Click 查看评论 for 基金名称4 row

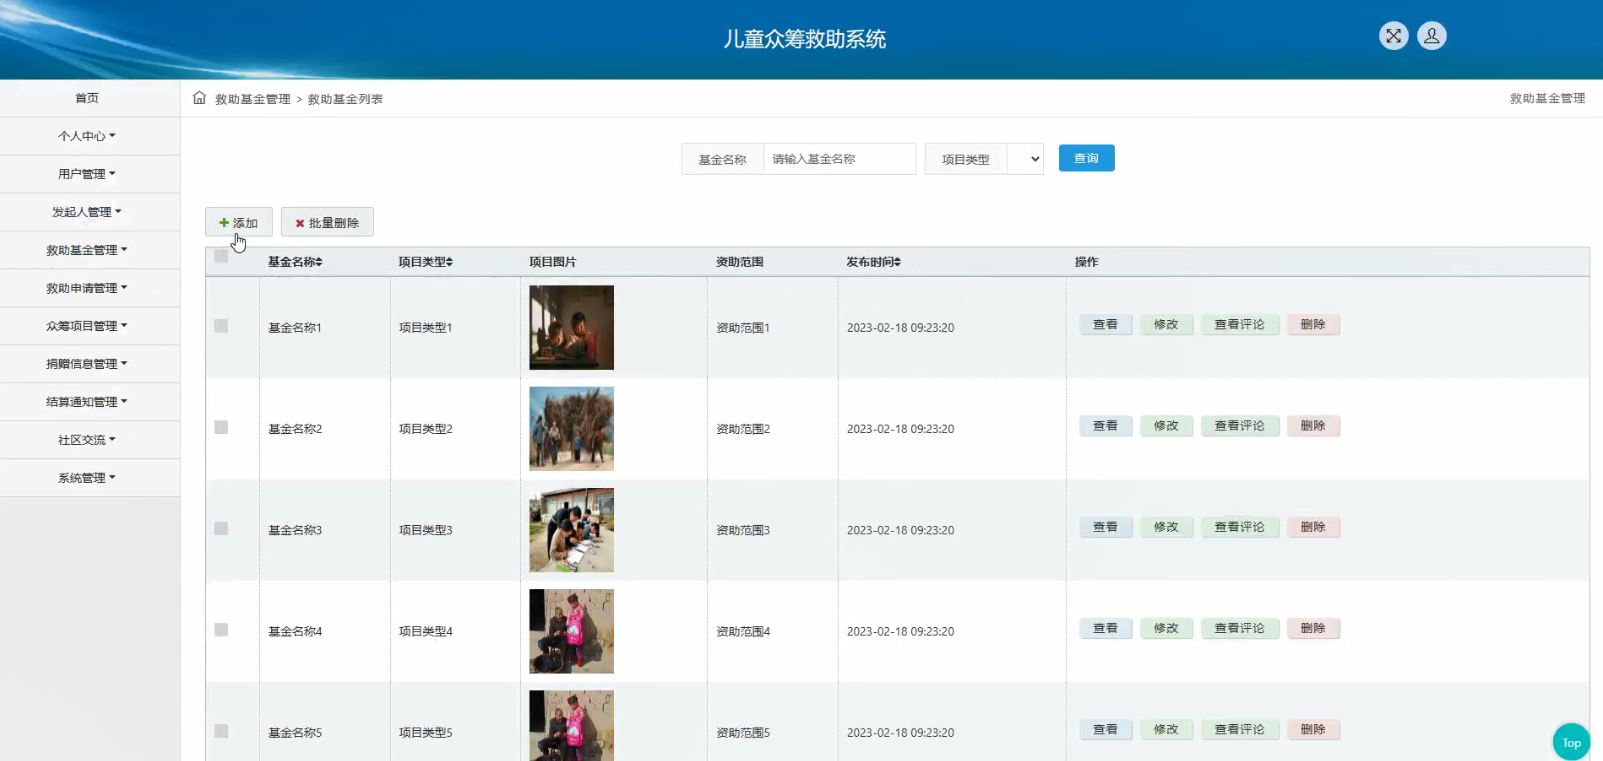[x=1240, y=628]
